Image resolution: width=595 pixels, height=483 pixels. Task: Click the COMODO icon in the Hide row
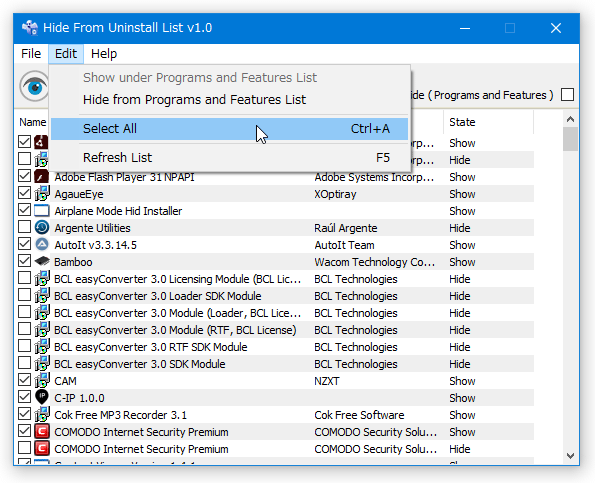click(x=42, y=448)
